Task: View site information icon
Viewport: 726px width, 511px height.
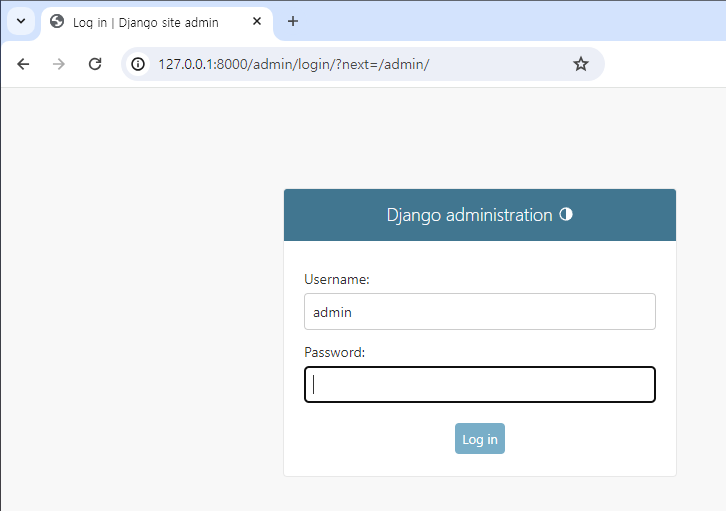Action: 138,64
